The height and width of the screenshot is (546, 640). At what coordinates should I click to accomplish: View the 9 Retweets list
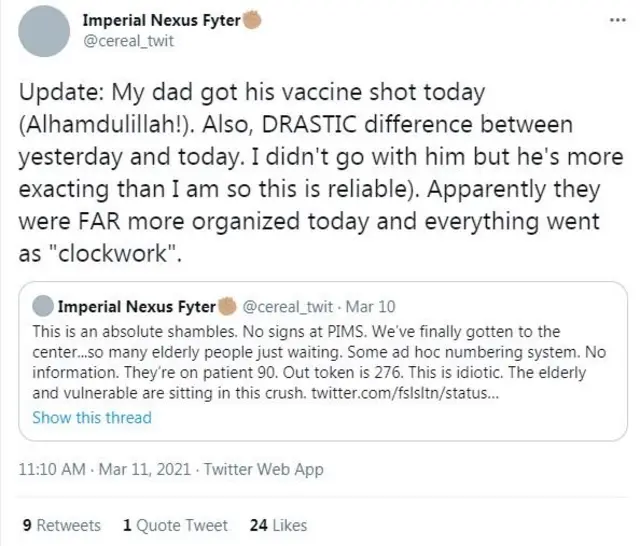pos(61,524)
